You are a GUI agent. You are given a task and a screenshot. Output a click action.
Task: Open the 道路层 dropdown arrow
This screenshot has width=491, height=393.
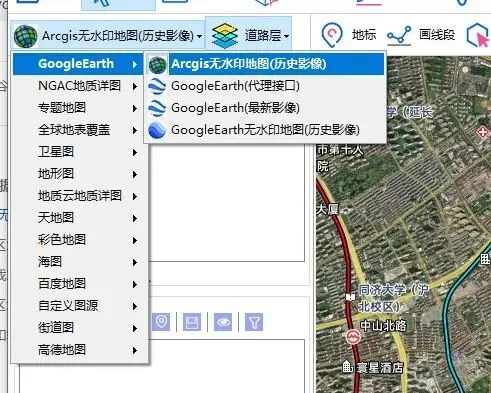(287, 36)
